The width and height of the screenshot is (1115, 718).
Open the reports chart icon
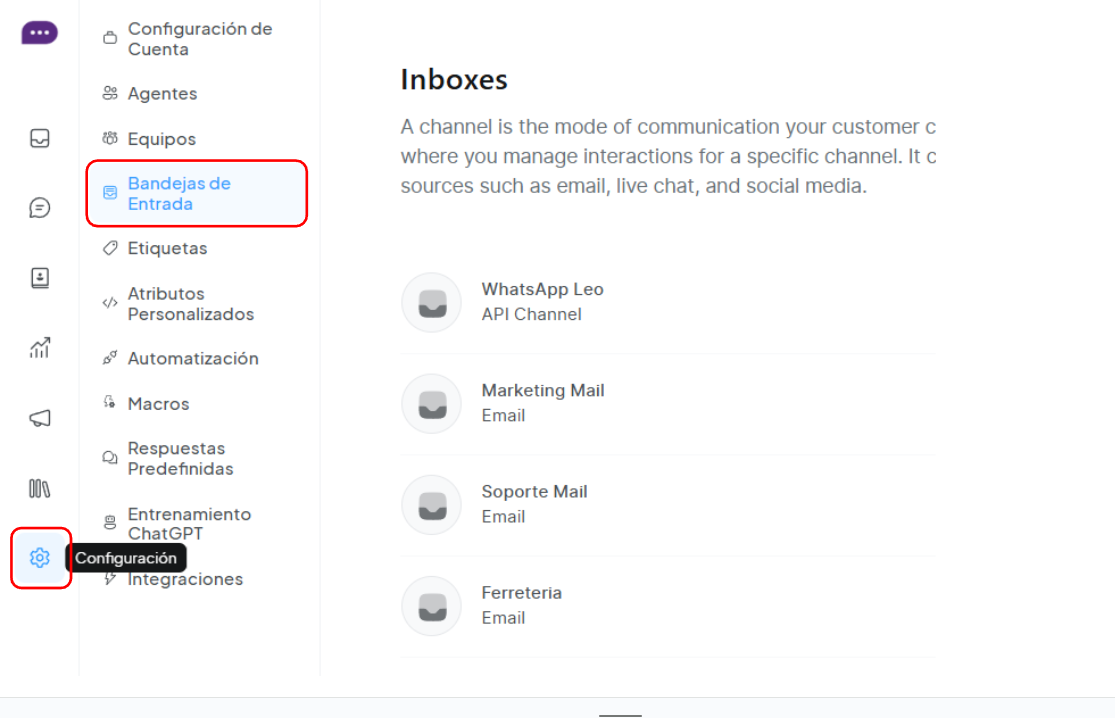[40, 348]
